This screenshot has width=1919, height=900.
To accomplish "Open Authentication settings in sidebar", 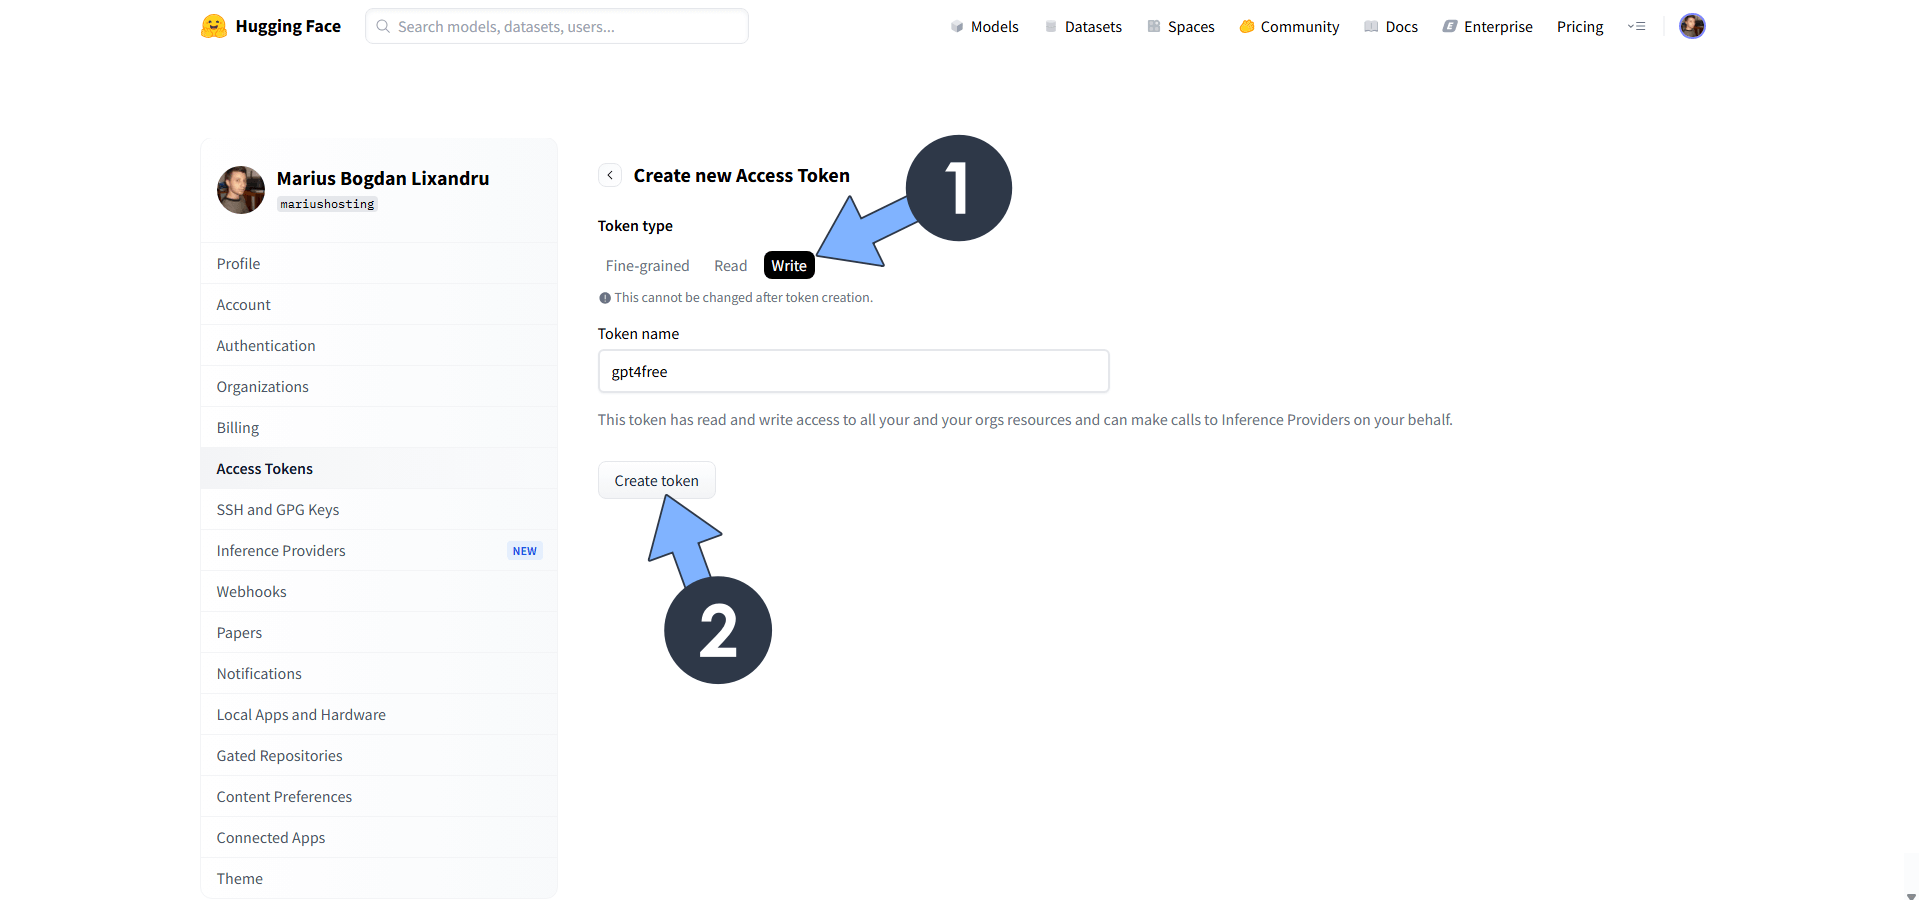I will [x=379, y=345].
